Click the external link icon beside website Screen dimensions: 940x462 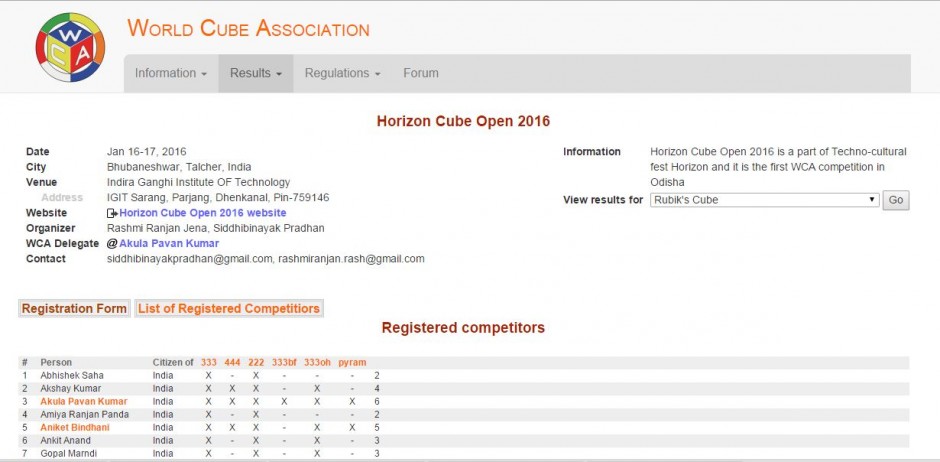click(x=112, y=214)
